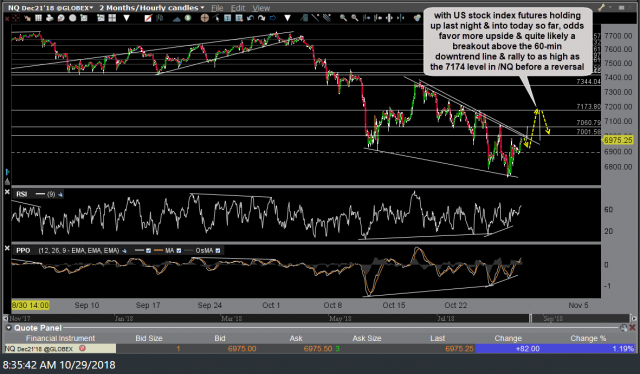Click the vertical expand bars icon
The image size is (640, 374).
[x=389, y=18]
